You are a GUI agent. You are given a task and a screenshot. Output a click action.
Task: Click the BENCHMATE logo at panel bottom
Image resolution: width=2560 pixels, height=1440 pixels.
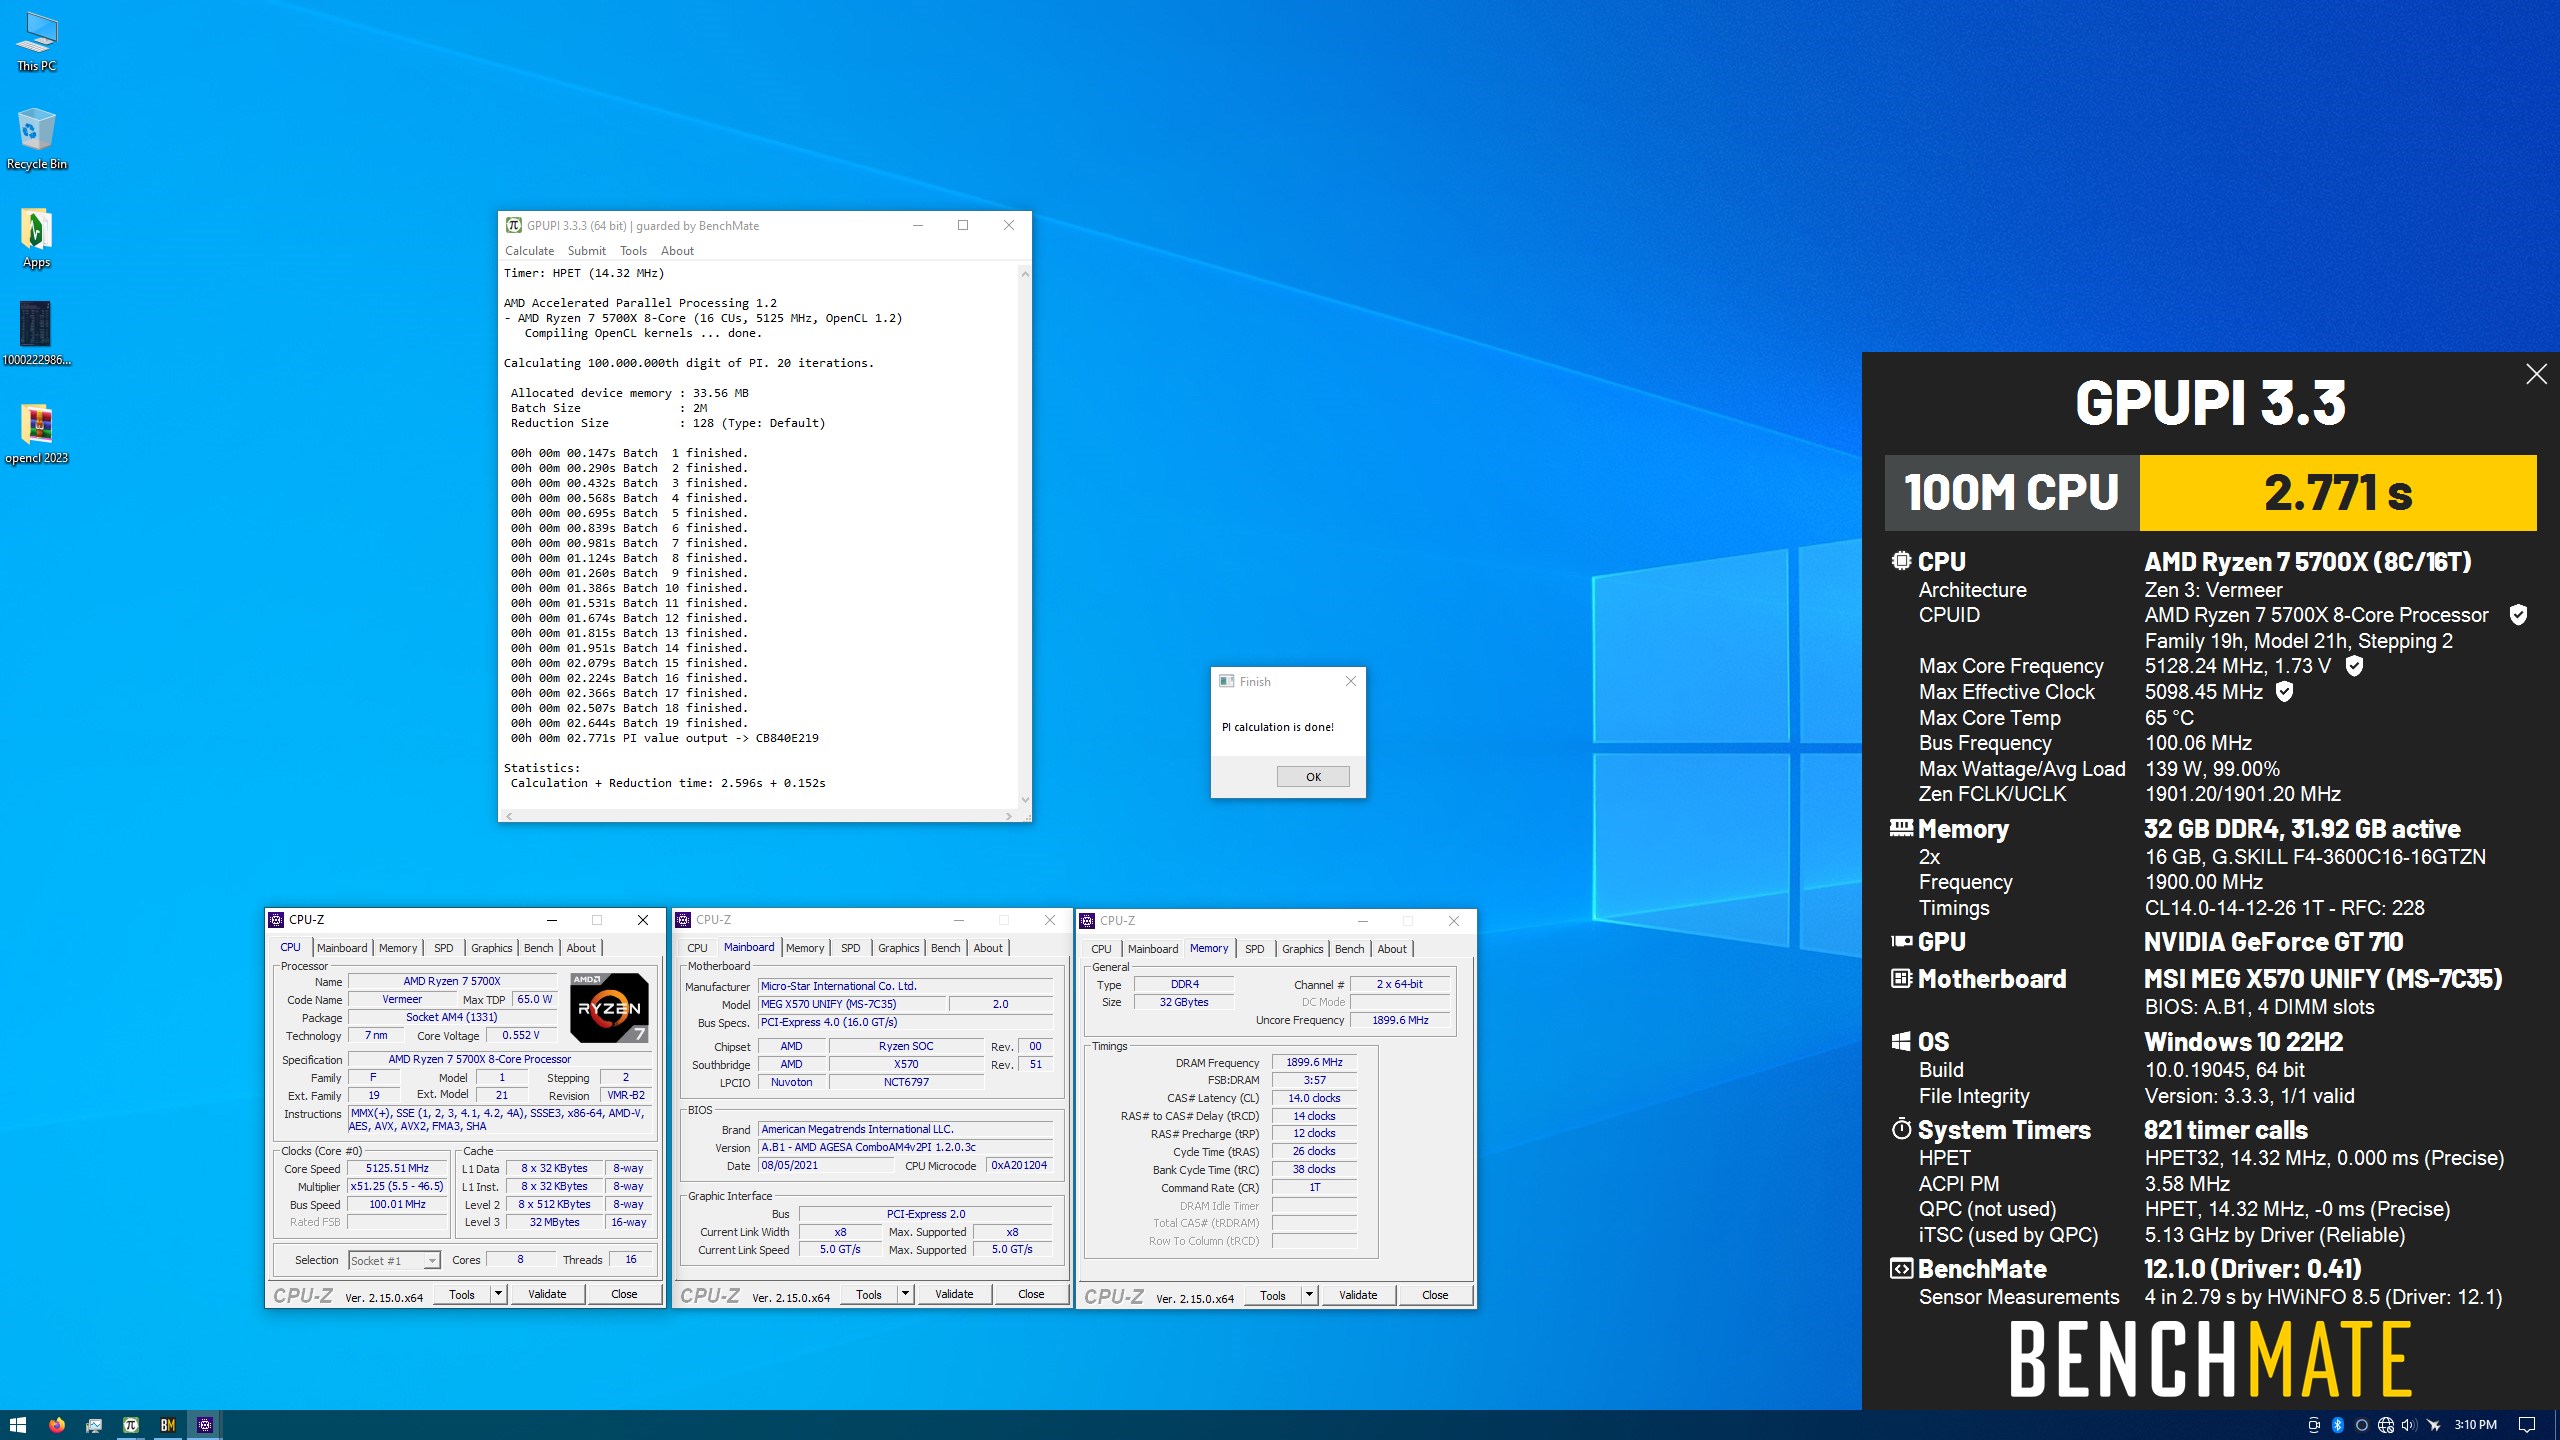point(2210,1359)
